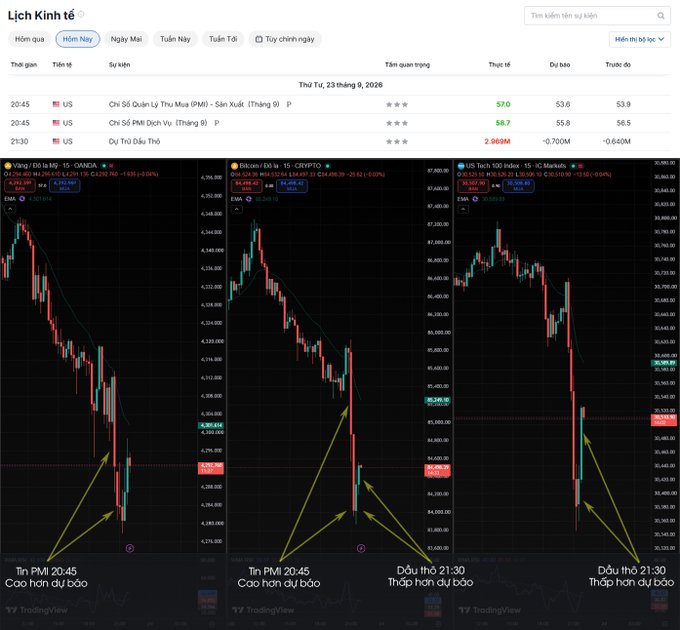Click the previous value 53.9
Image resolution: width=680 pixels, height=630 pixels.
(623, 104)
